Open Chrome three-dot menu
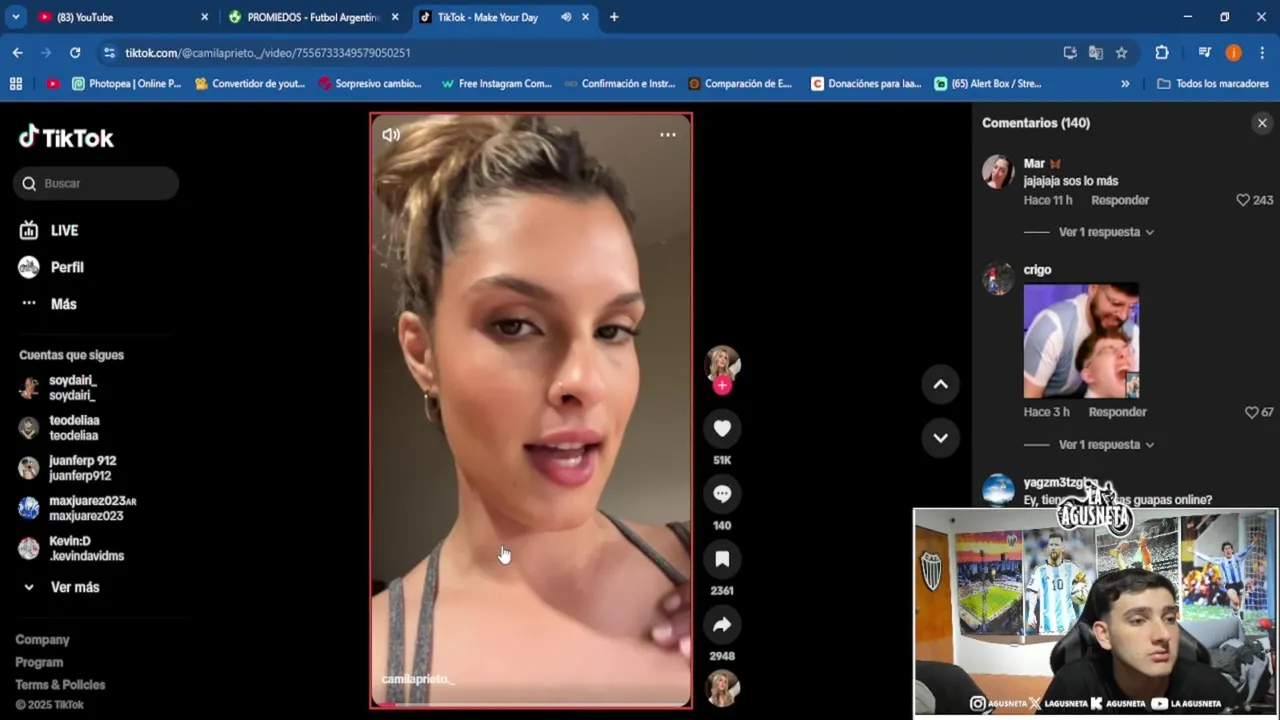 [1263, 52]
